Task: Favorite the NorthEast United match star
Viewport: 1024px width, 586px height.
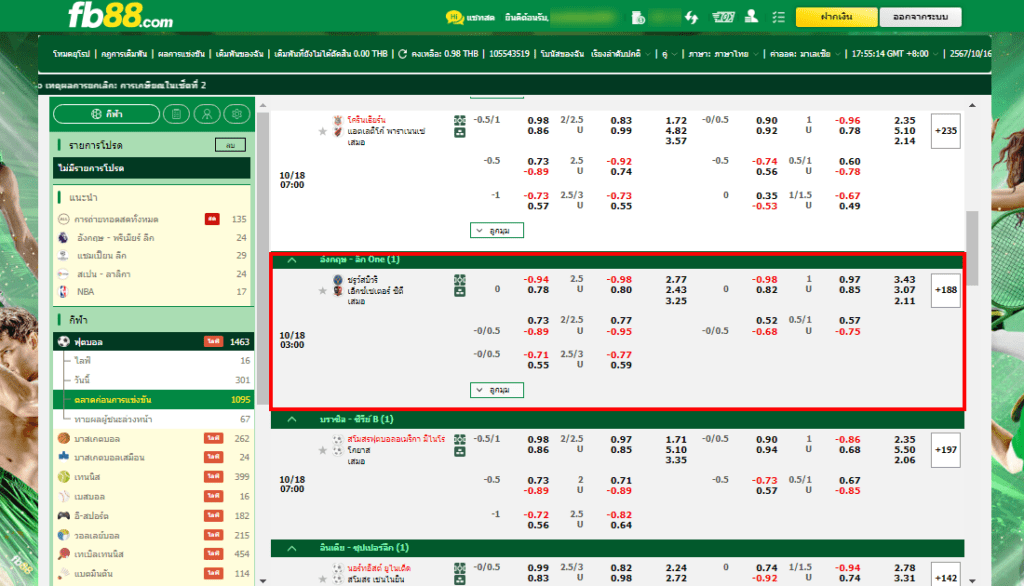Action: (323, 579)
